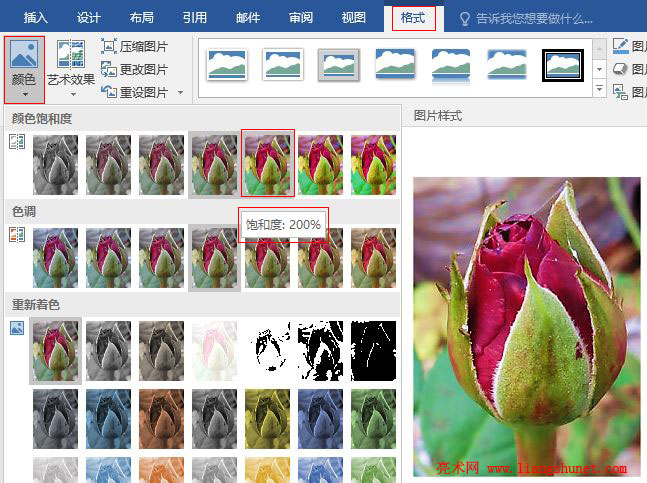This screenshot has width=647, height=483.
Task: Switch to the 布局 tab
Action: (x=142, y=17)
